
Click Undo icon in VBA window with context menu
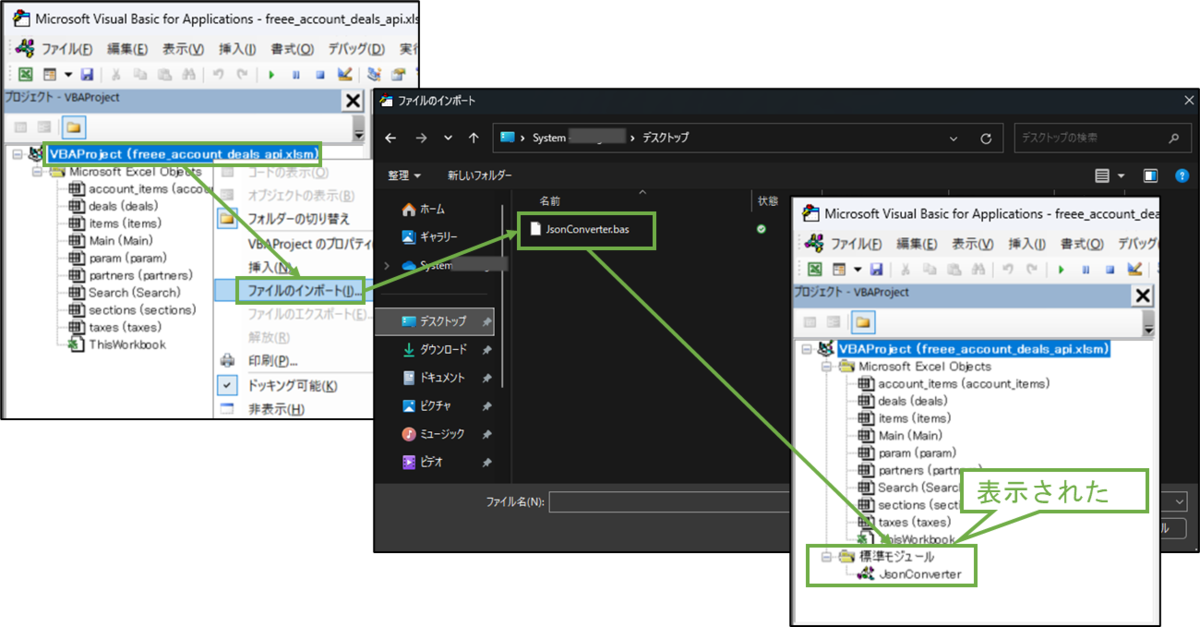tap(217, 74)
